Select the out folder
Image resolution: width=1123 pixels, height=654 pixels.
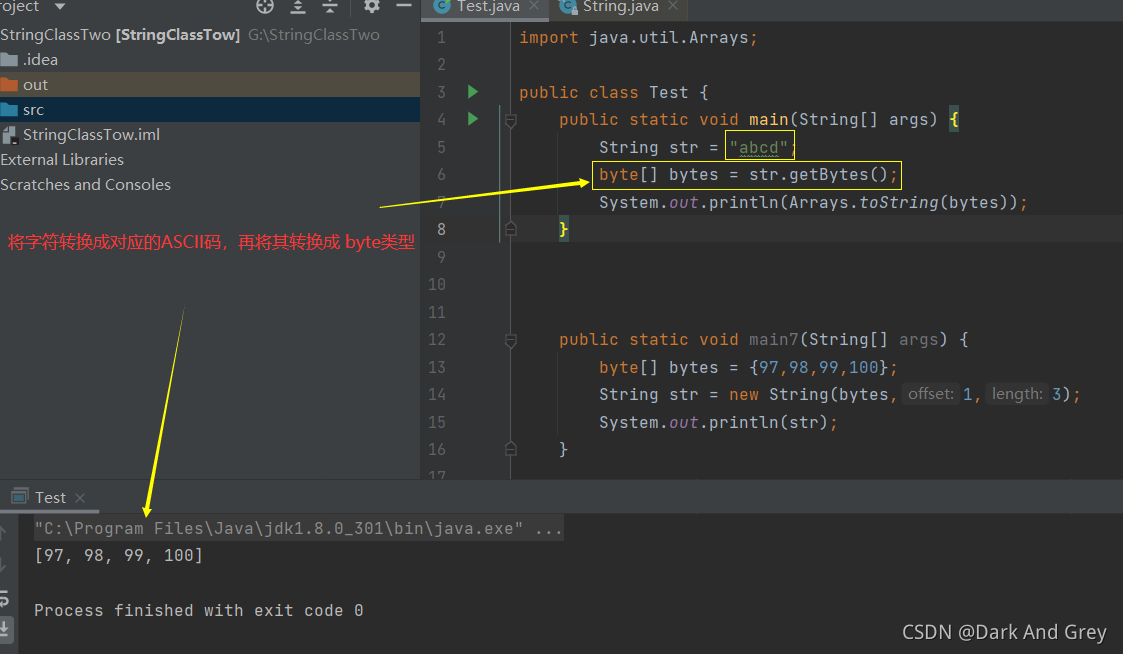tap(210, 85)
